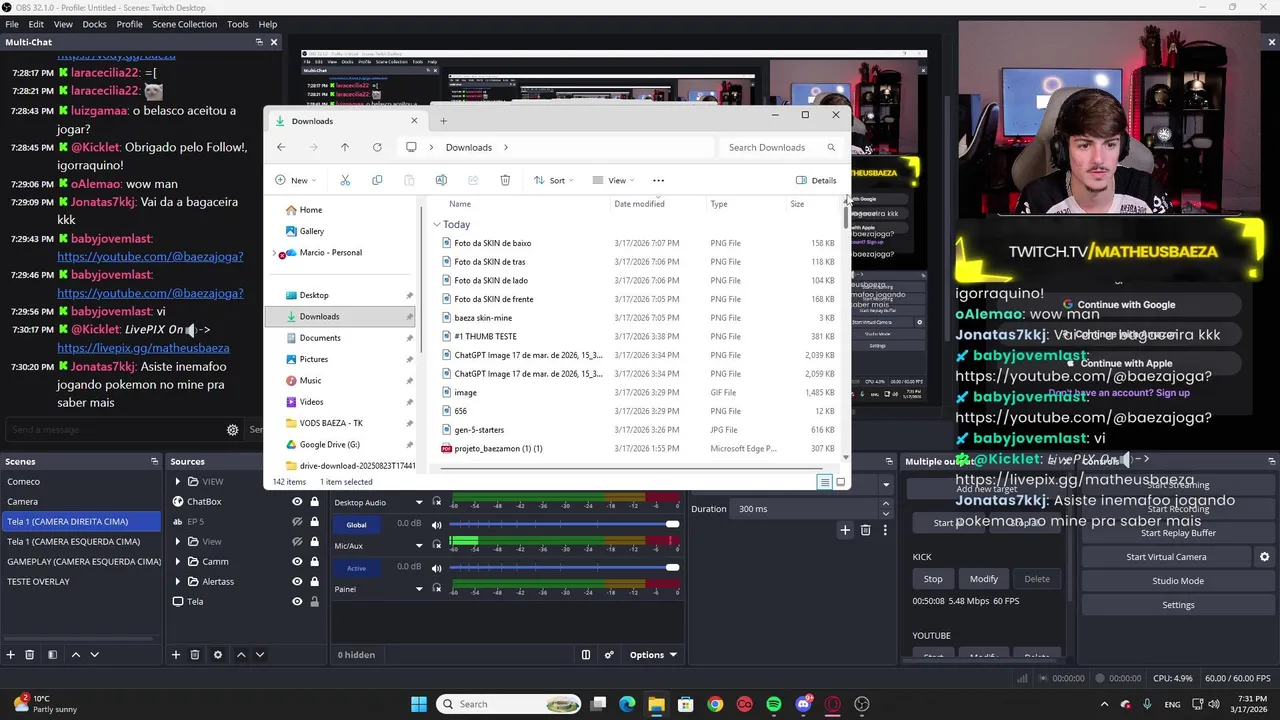Open the OBS Profile menu

point(129,24)
